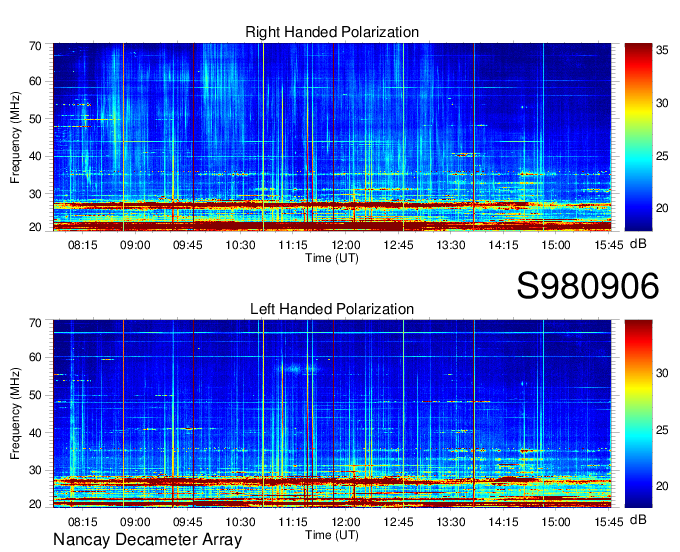Click the 12:00 time tick of the top plot
This screenshot has width=680, height=552.
click(346, 245)
